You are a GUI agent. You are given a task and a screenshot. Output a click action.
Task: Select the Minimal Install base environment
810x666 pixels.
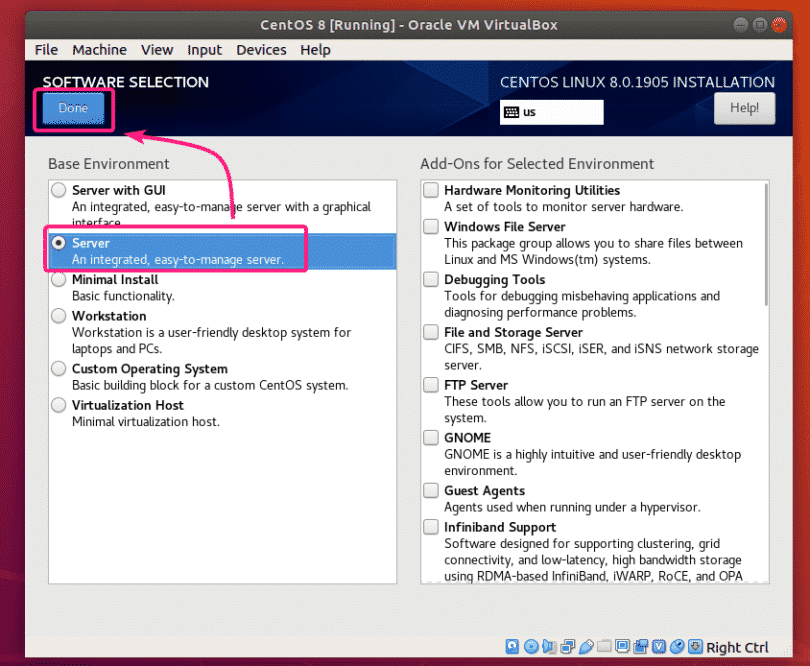(x=58, y=279)
